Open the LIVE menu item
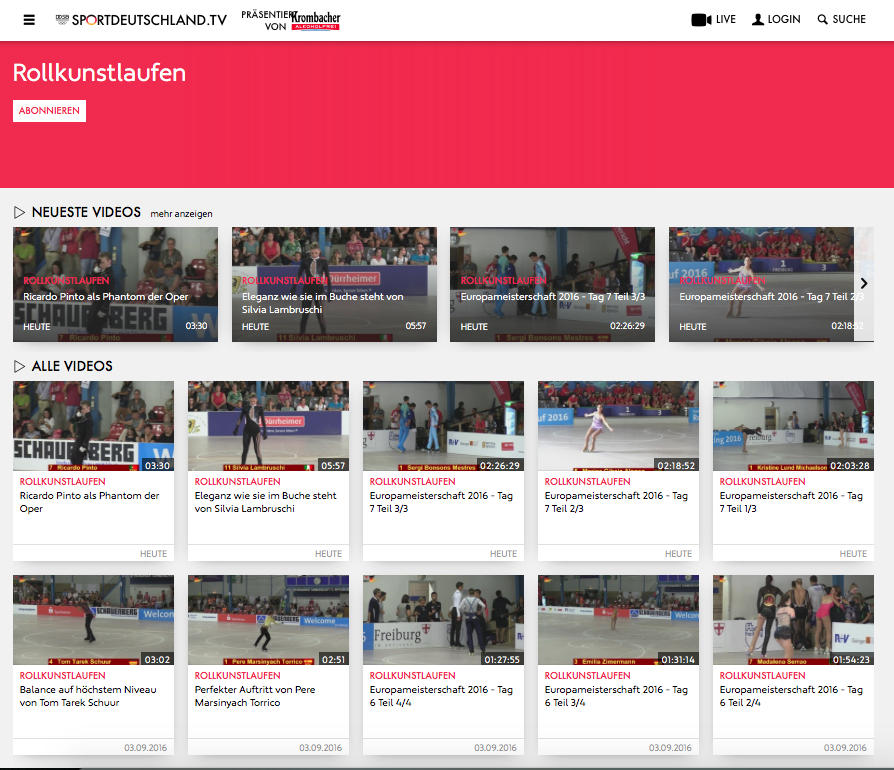Image resolution: width=894 pixels, height=770 pixels. click(713, 19)
